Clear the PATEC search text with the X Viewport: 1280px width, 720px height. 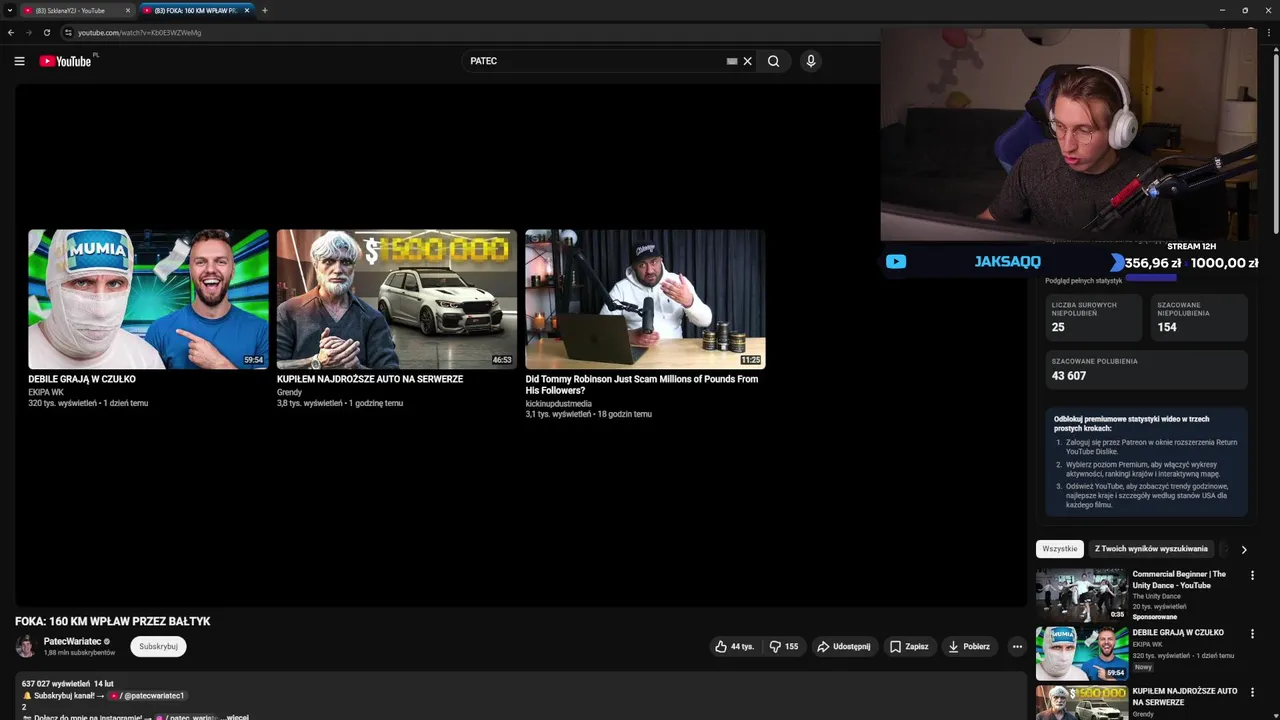coord(747,61)
